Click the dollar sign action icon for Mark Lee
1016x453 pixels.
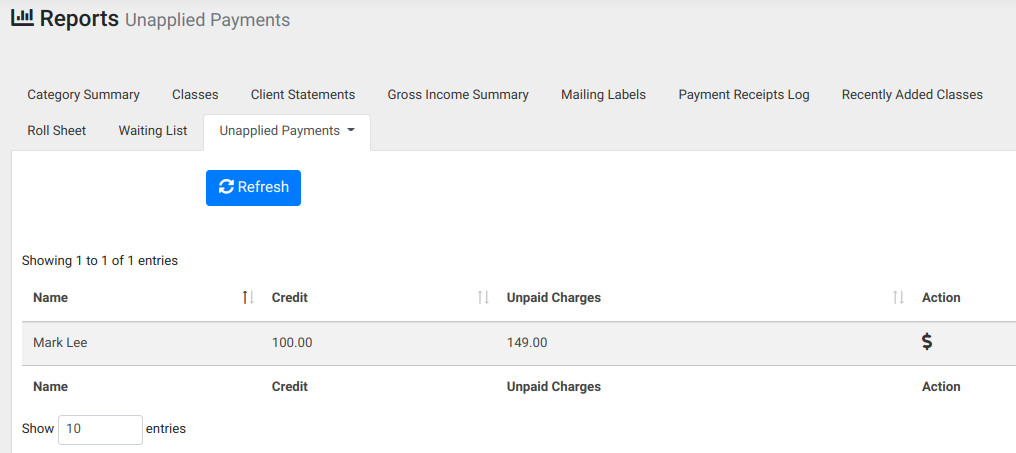click(927, 342)
